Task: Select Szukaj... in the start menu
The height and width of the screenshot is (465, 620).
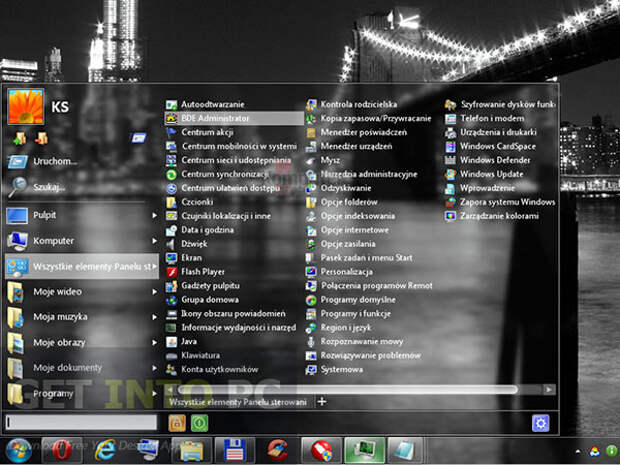Action: [x=37, y=187]
